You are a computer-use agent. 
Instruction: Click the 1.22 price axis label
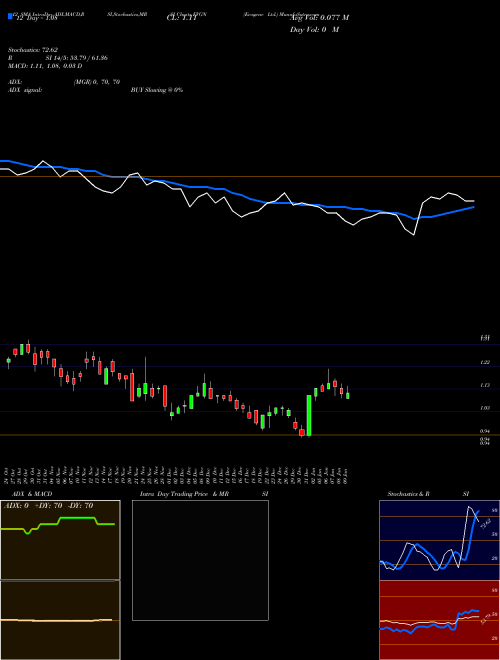[485, 362]
